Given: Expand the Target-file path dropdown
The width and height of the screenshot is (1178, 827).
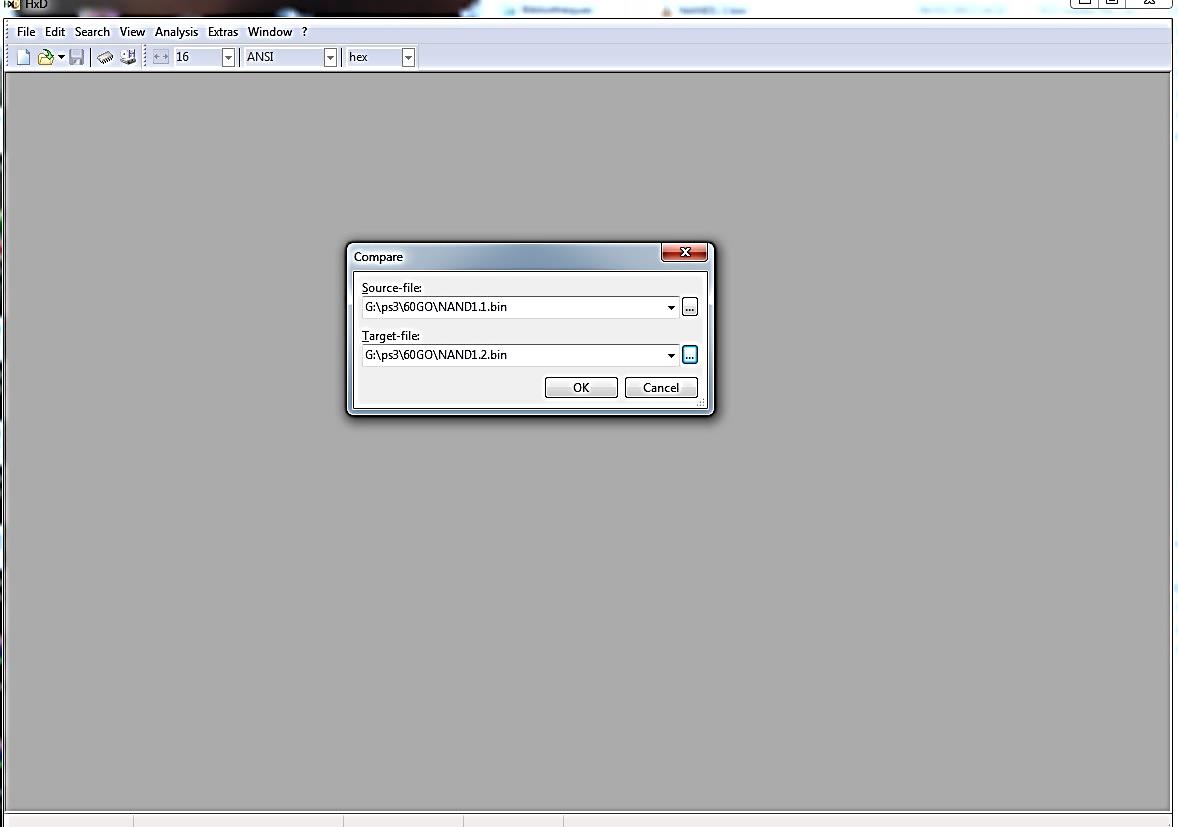Looking at the screenshot, I should (671, 355).
